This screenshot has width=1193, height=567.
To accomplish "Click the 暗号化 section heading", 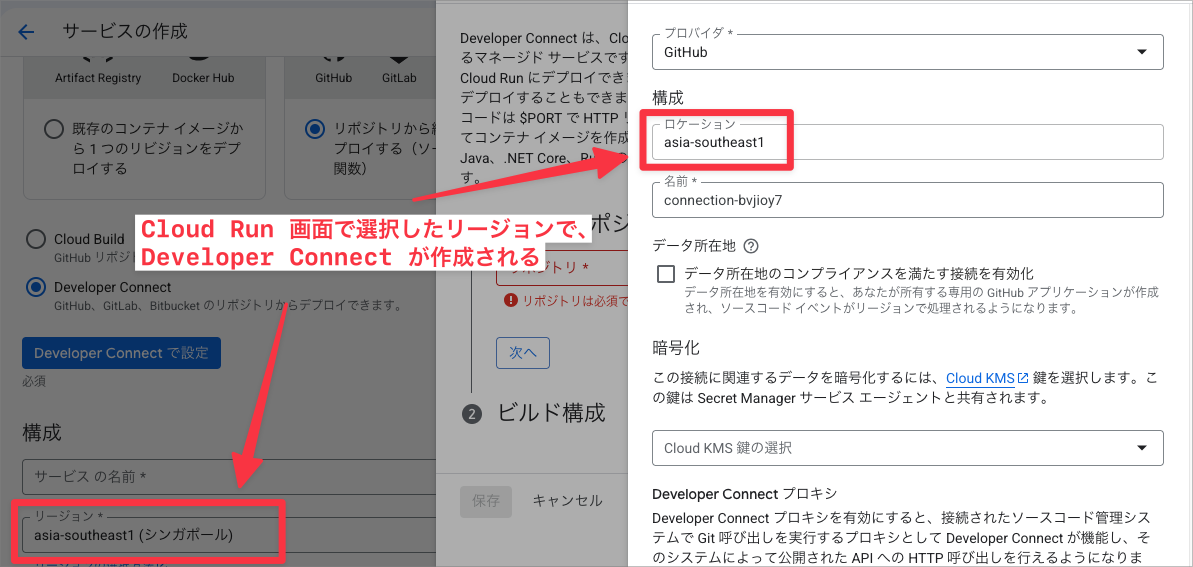I will 676,348.
